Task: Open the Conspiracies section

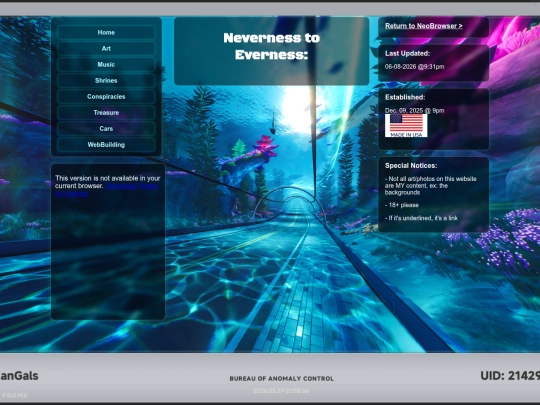Action: [x=106, y=96]
